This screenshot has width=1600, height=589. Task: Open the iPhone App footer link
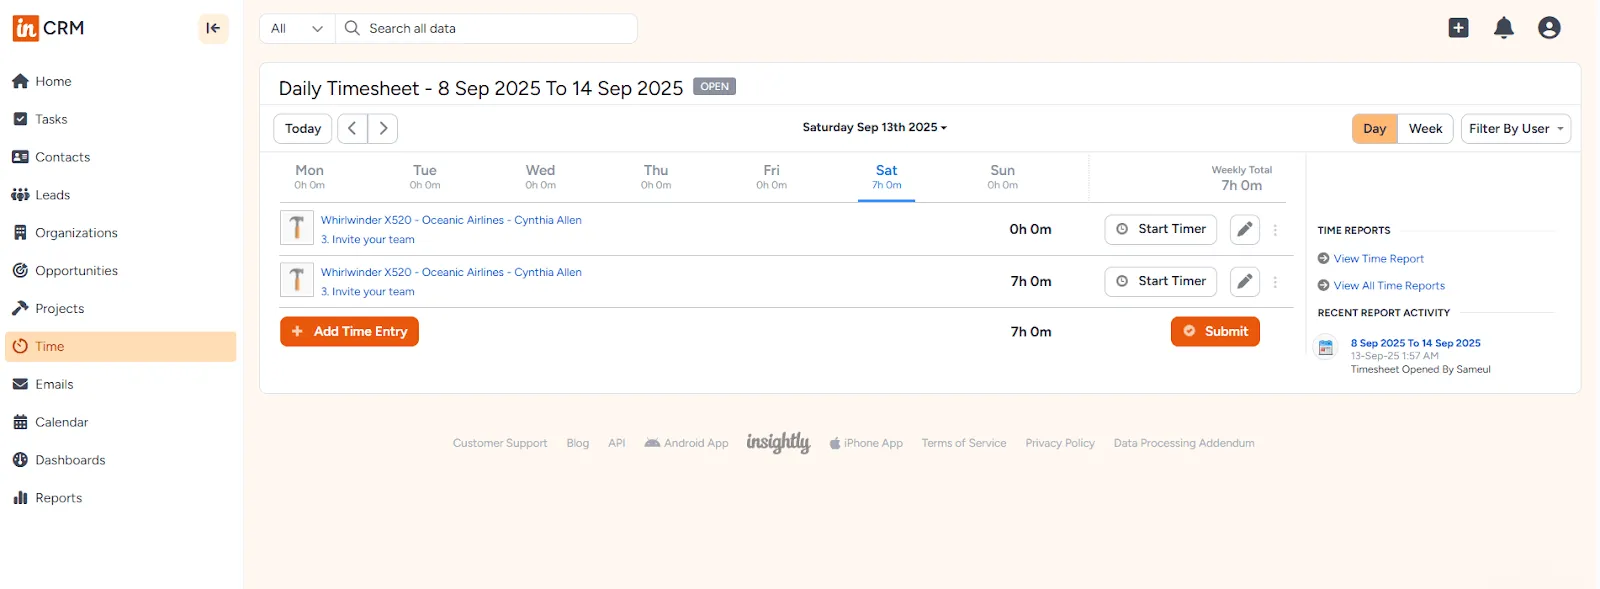866,443
